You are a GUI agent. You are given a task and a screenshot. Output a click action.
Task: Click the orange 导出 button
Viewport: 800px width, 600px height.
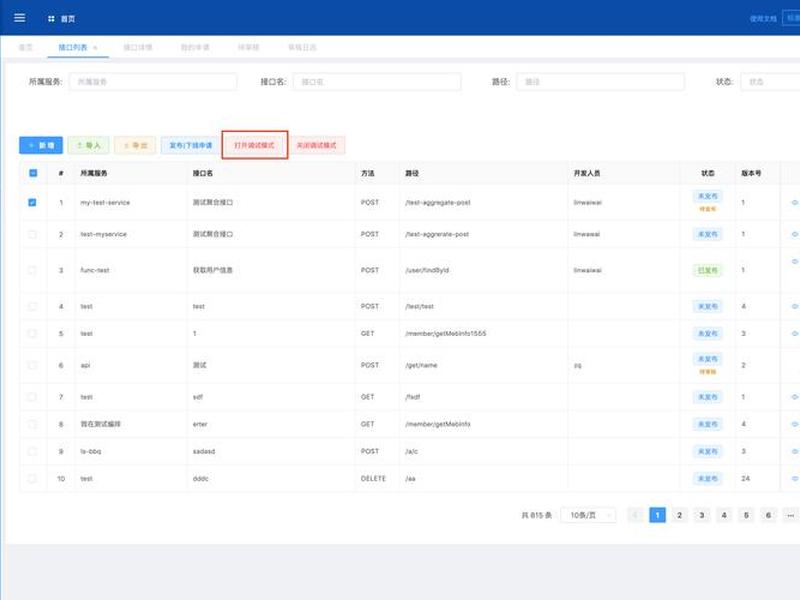coord(135,145)
